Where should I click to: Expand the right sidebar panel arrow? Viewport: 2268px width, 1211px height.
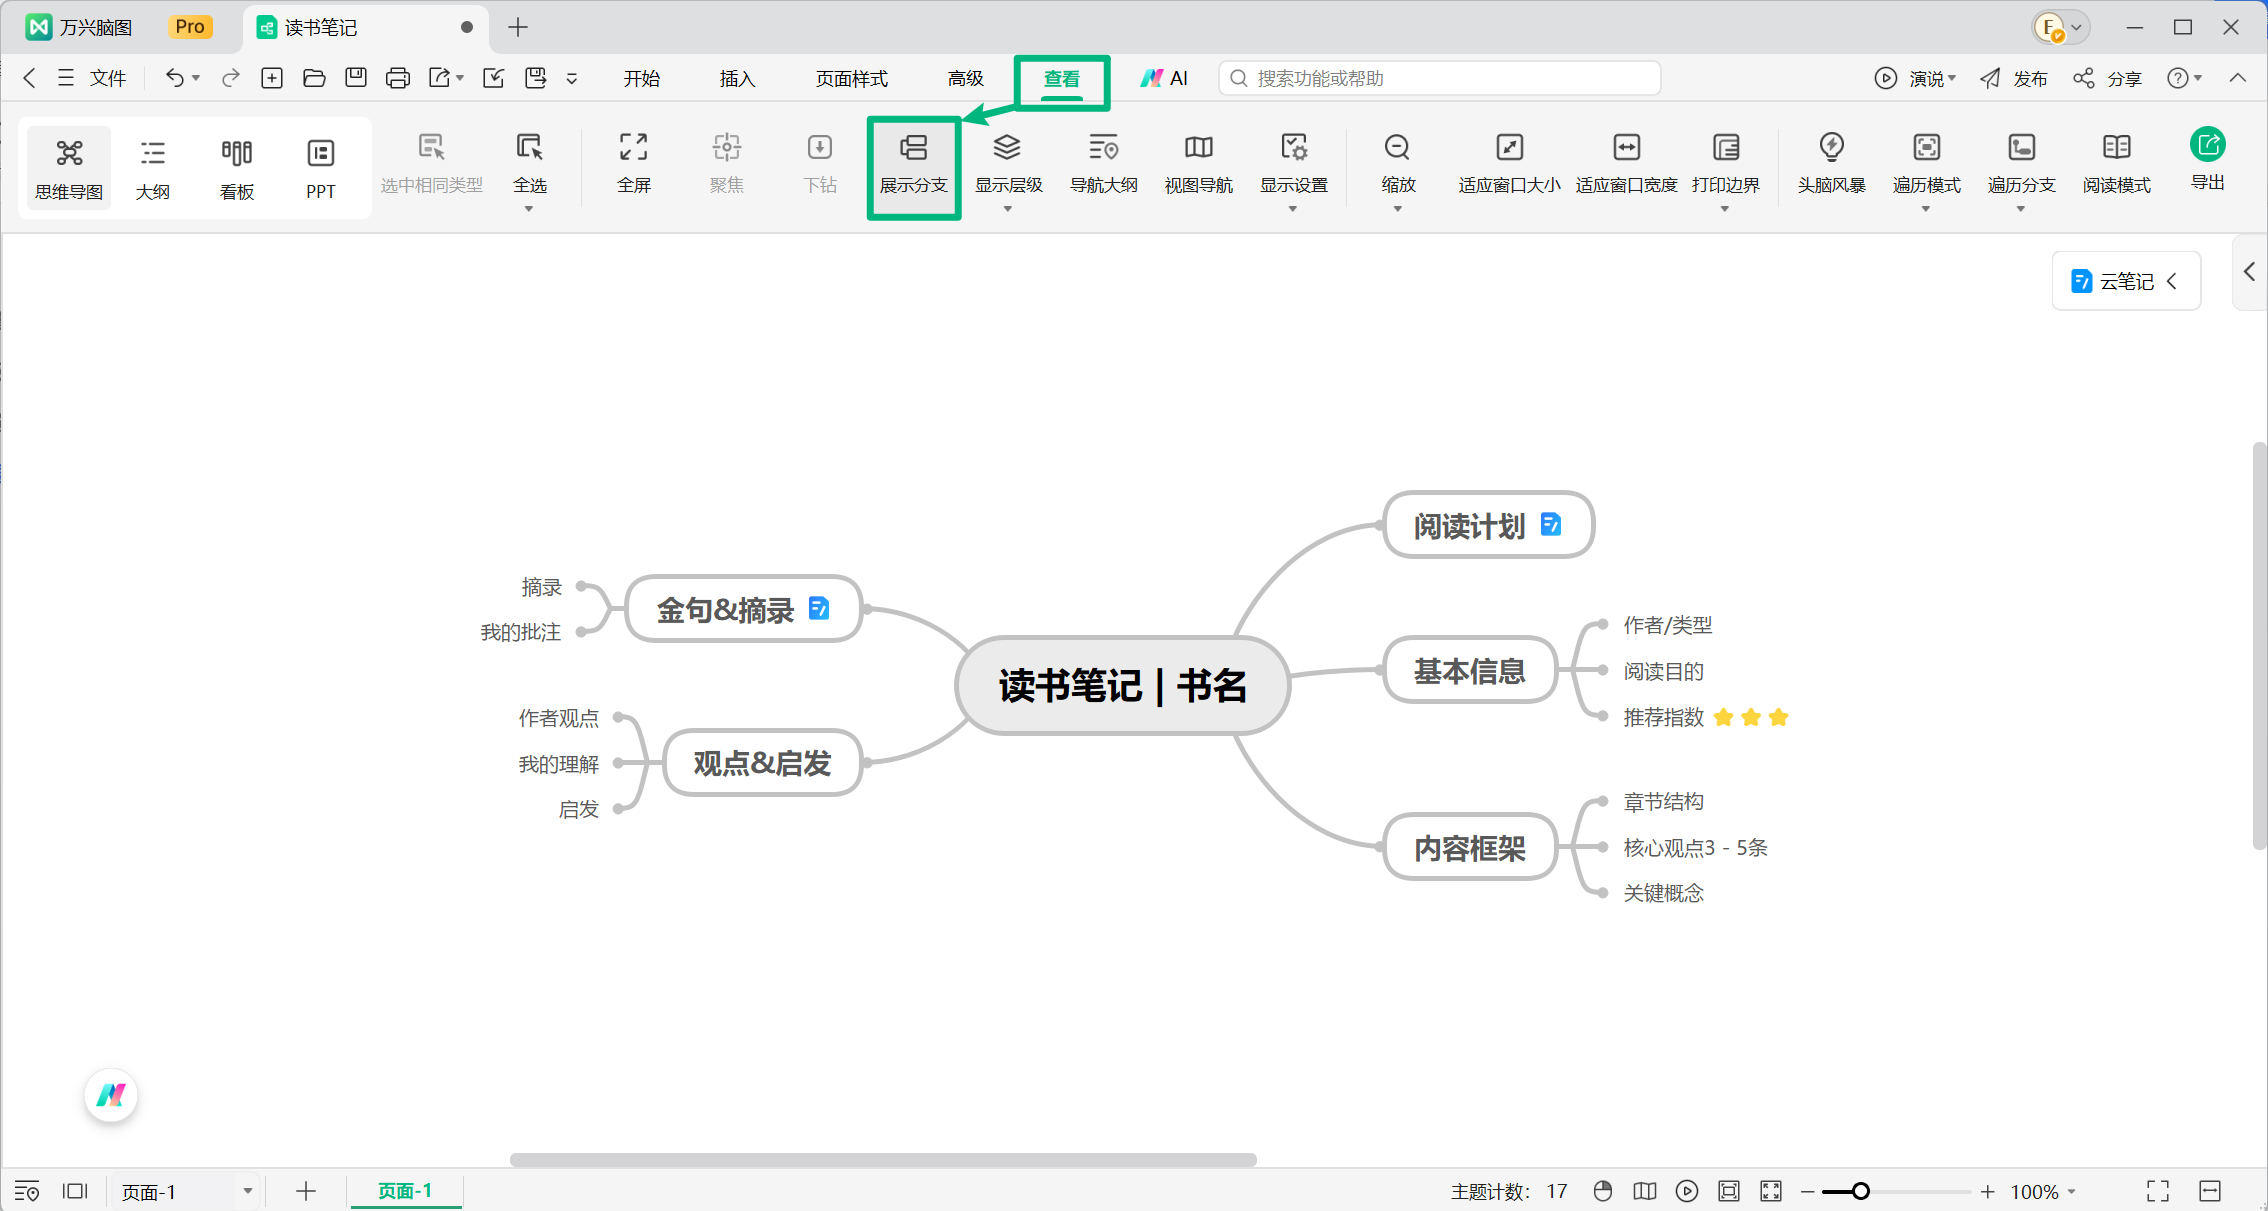(x=2249, y=271)
